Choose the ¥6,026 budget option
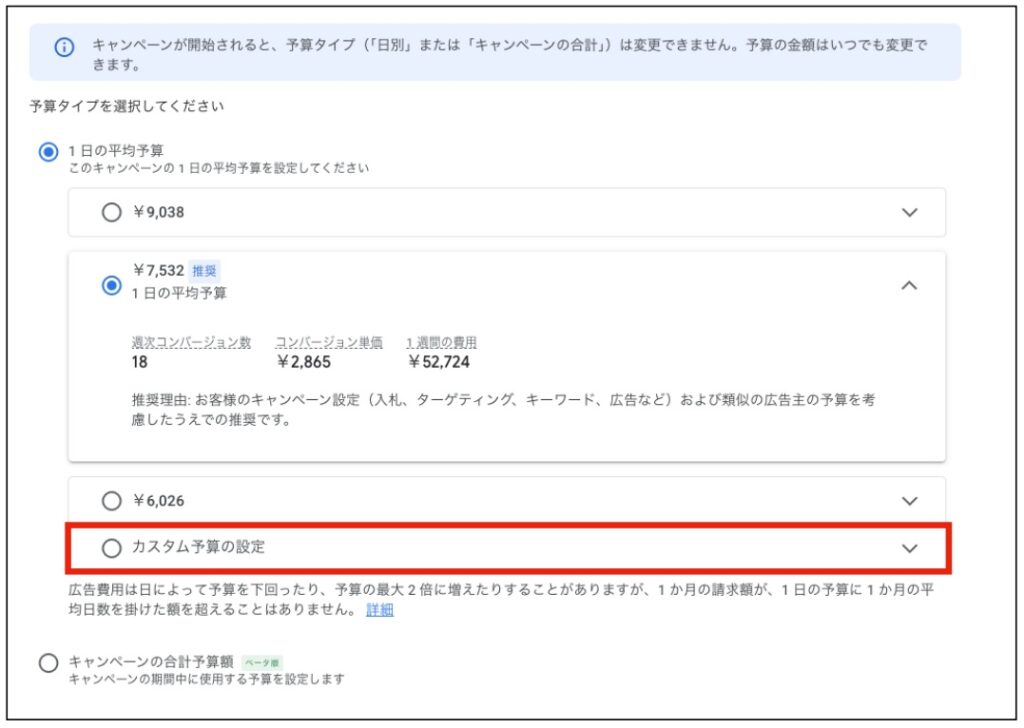 tap(112, 500)
